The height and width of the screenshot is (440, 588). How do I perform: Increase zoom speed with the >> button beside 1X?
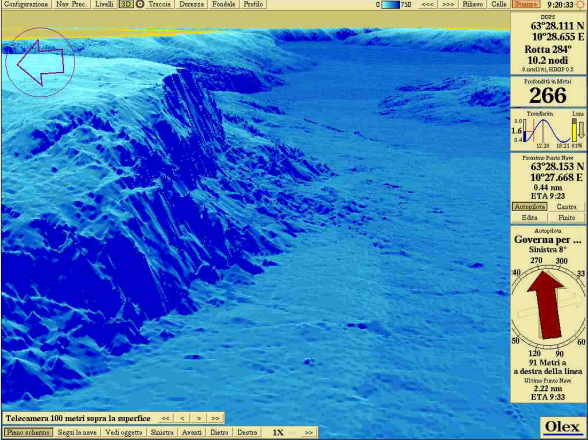[x=308, y=432]
